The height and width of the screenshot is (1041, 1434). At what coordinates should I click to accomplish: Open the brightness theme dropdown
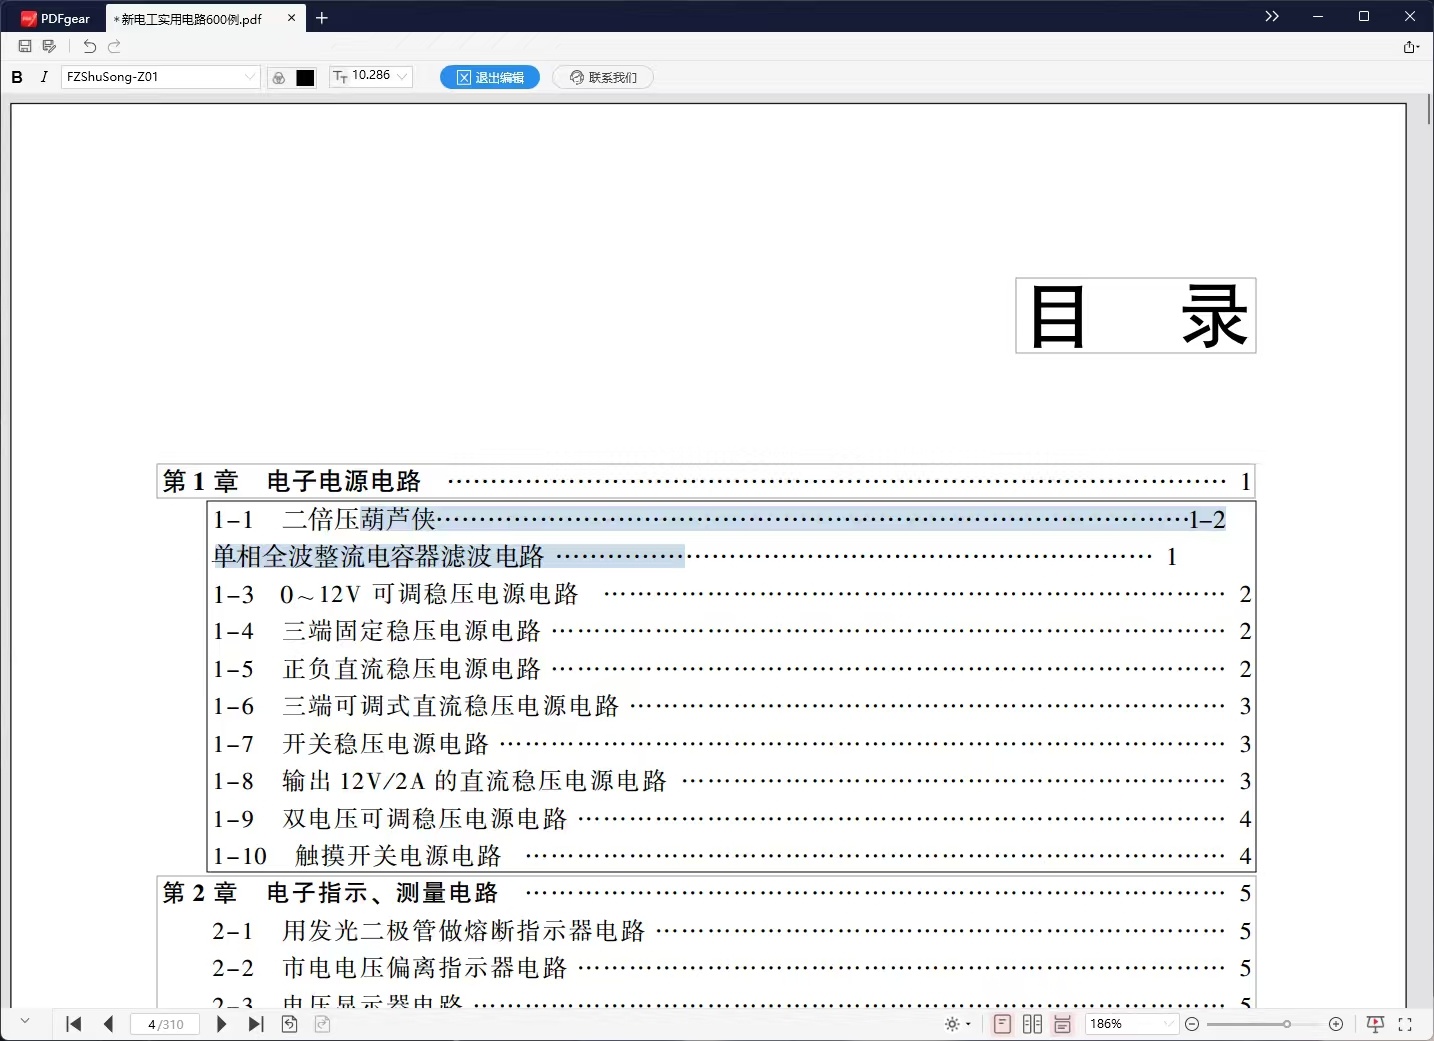[958, 1024]
